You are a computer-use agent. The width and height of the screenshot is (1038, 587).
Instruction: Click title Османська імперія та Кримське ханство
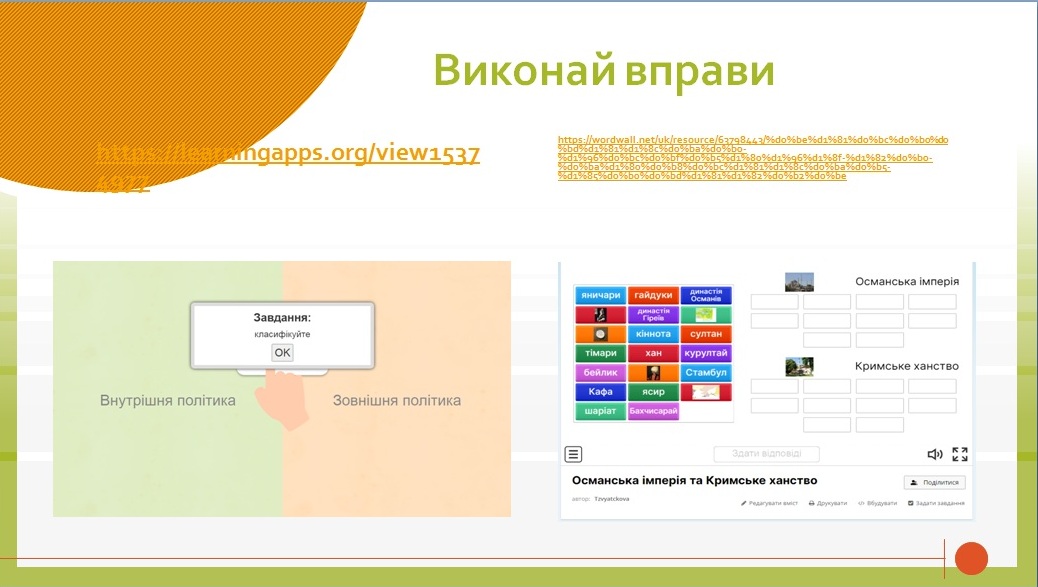click(x=694, y=480)
